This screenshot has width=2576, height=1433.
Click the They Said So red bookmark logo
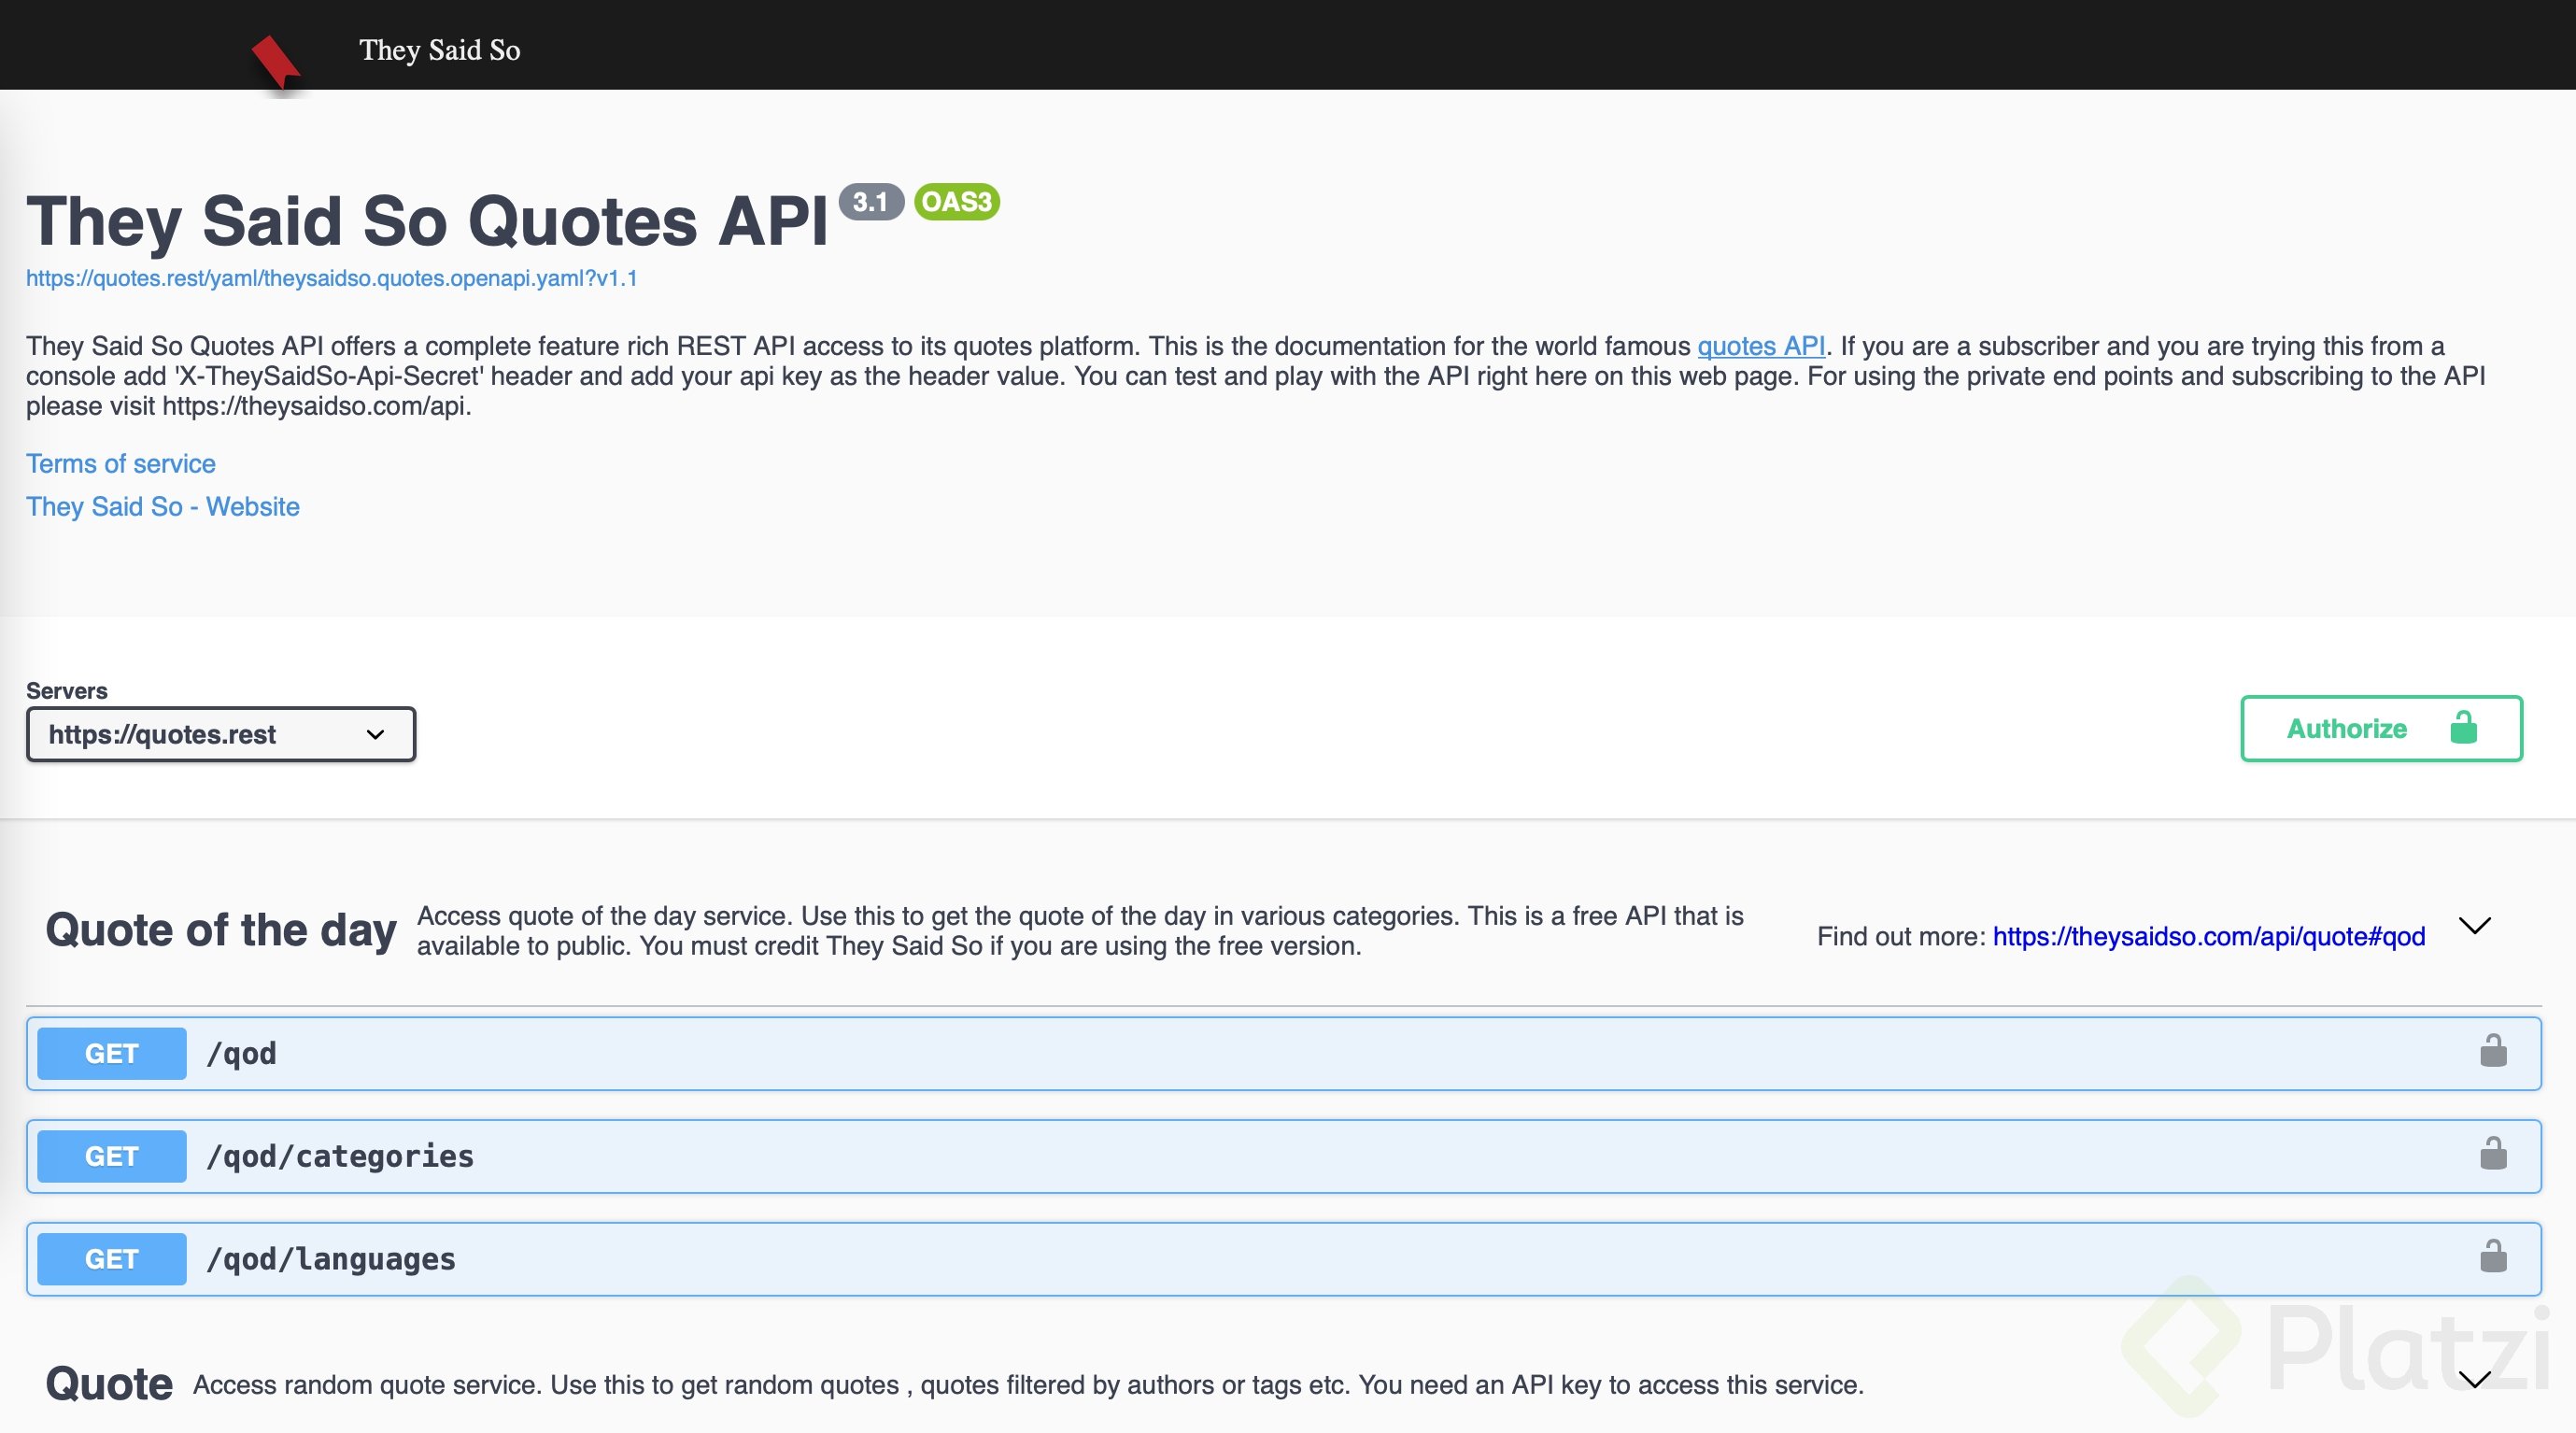278,60
